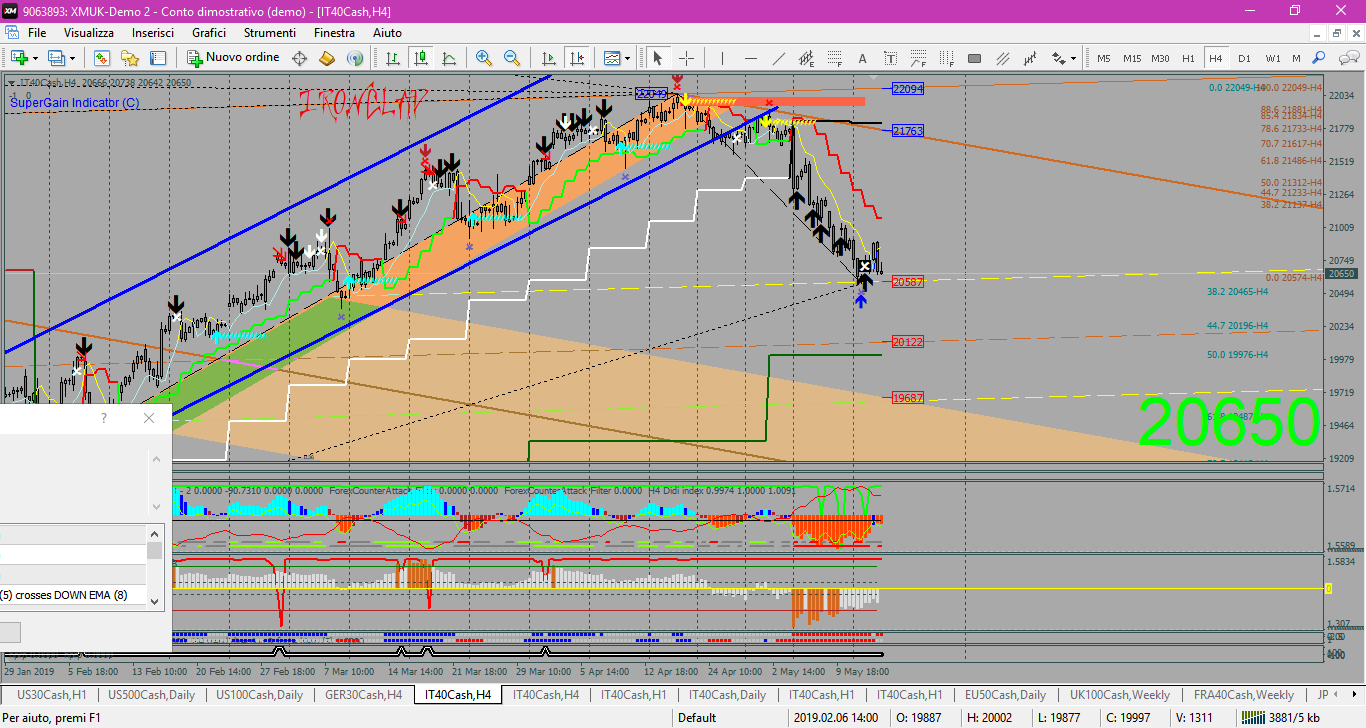Image resolution: width=1366 pixels, height=728 pixels.
Task: Open the New Chart tool
Action: coord(19,58)
